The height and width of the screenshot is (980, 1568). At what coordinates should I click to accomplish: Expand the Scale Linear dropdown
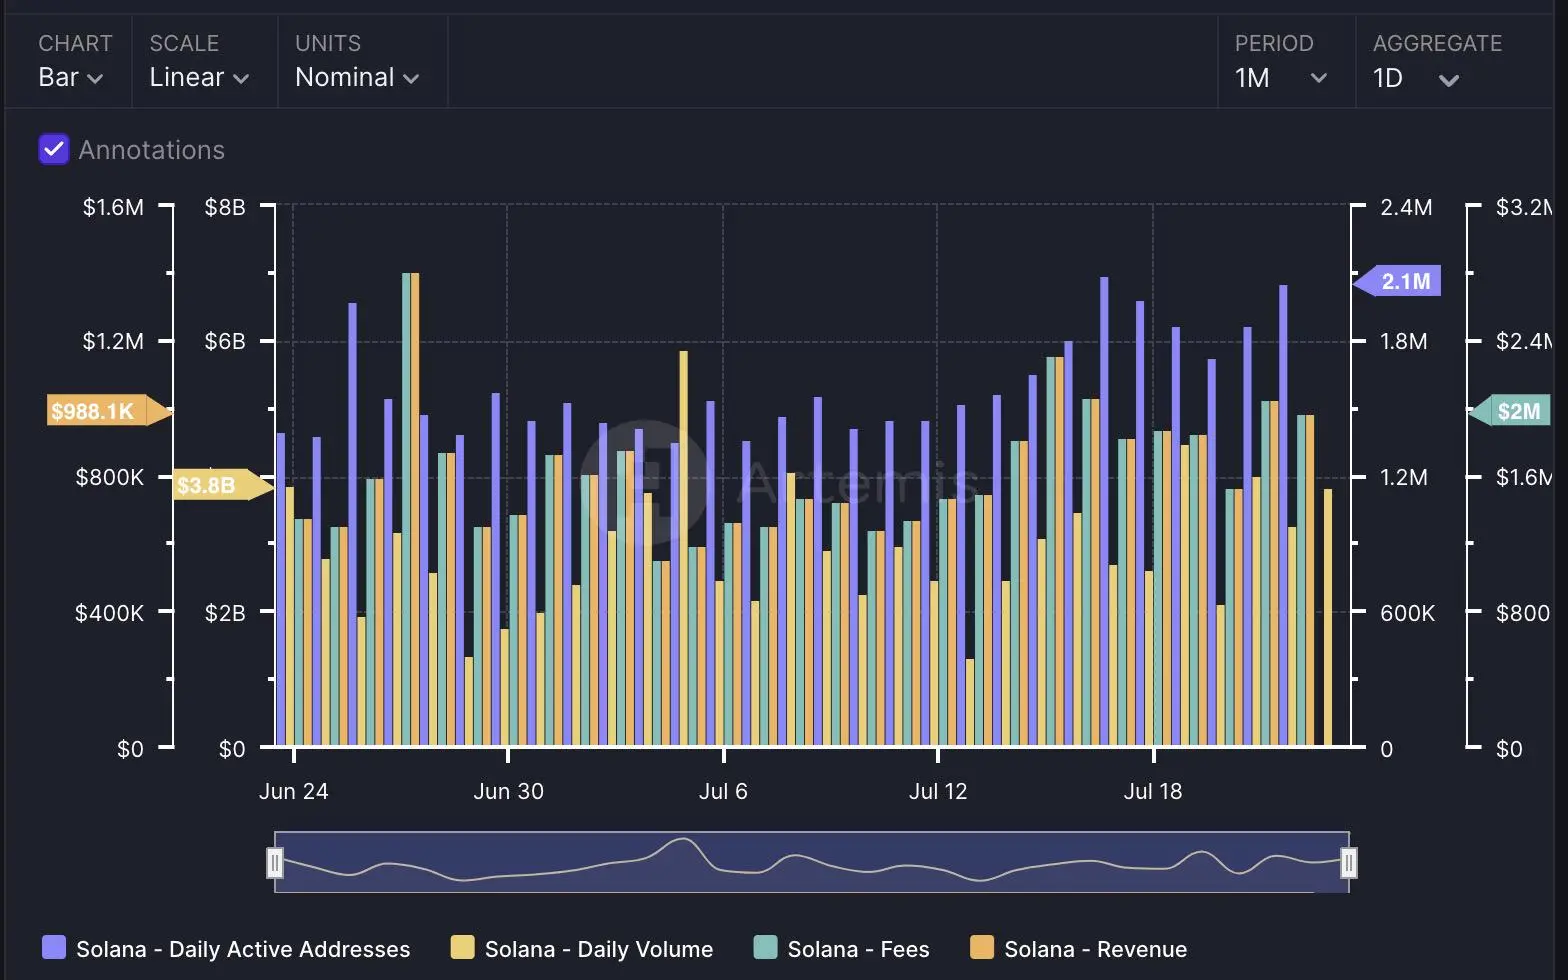198,77
